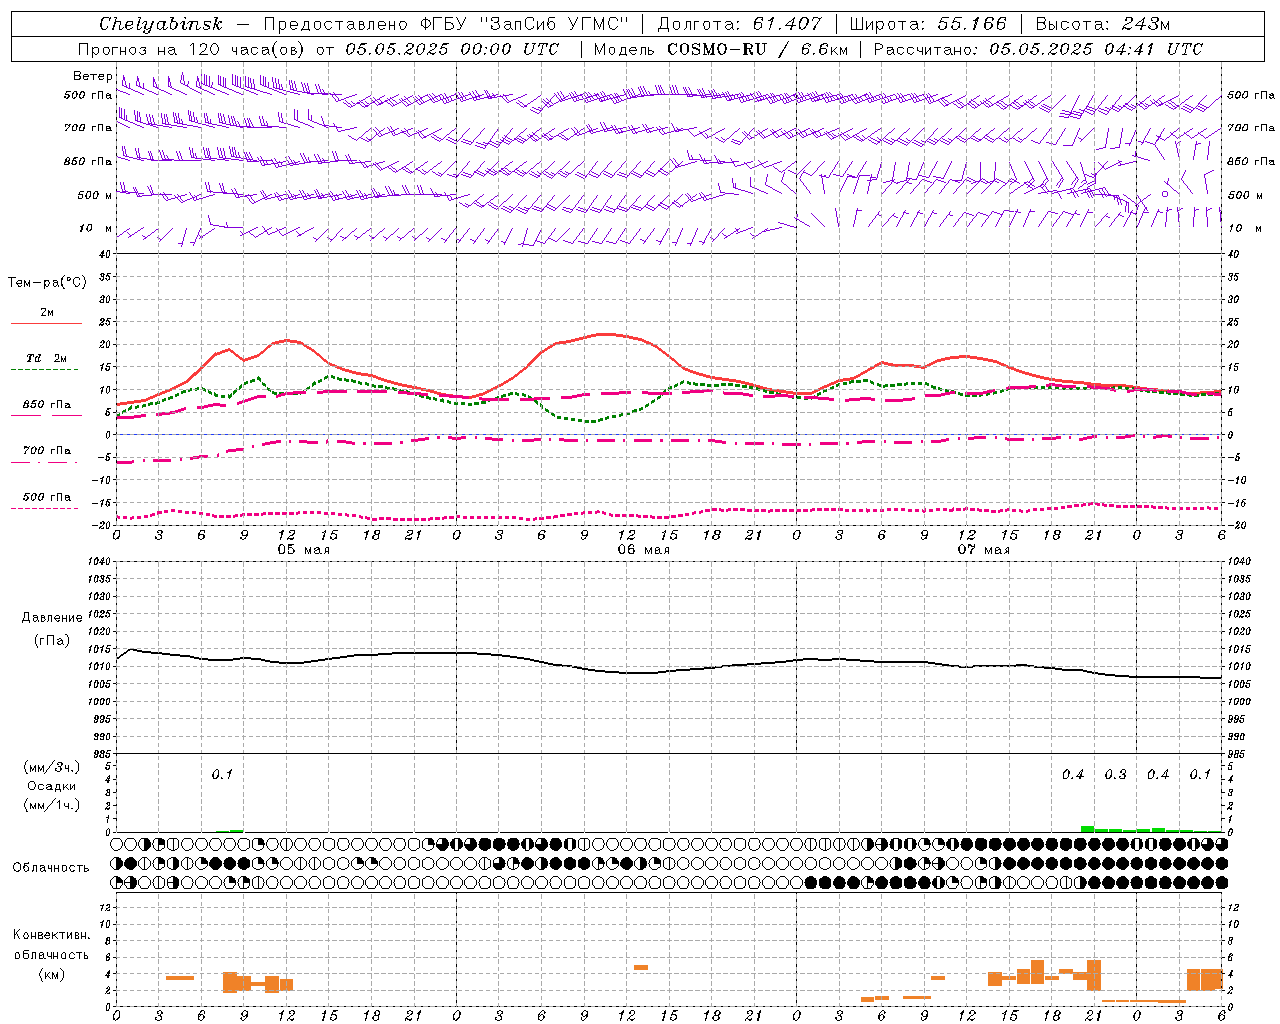The width and height of the screenshot is (1280, 1024).
Task: Click the (мм/1ч.) precipitation unit label
Action: (x=51, y=805)
